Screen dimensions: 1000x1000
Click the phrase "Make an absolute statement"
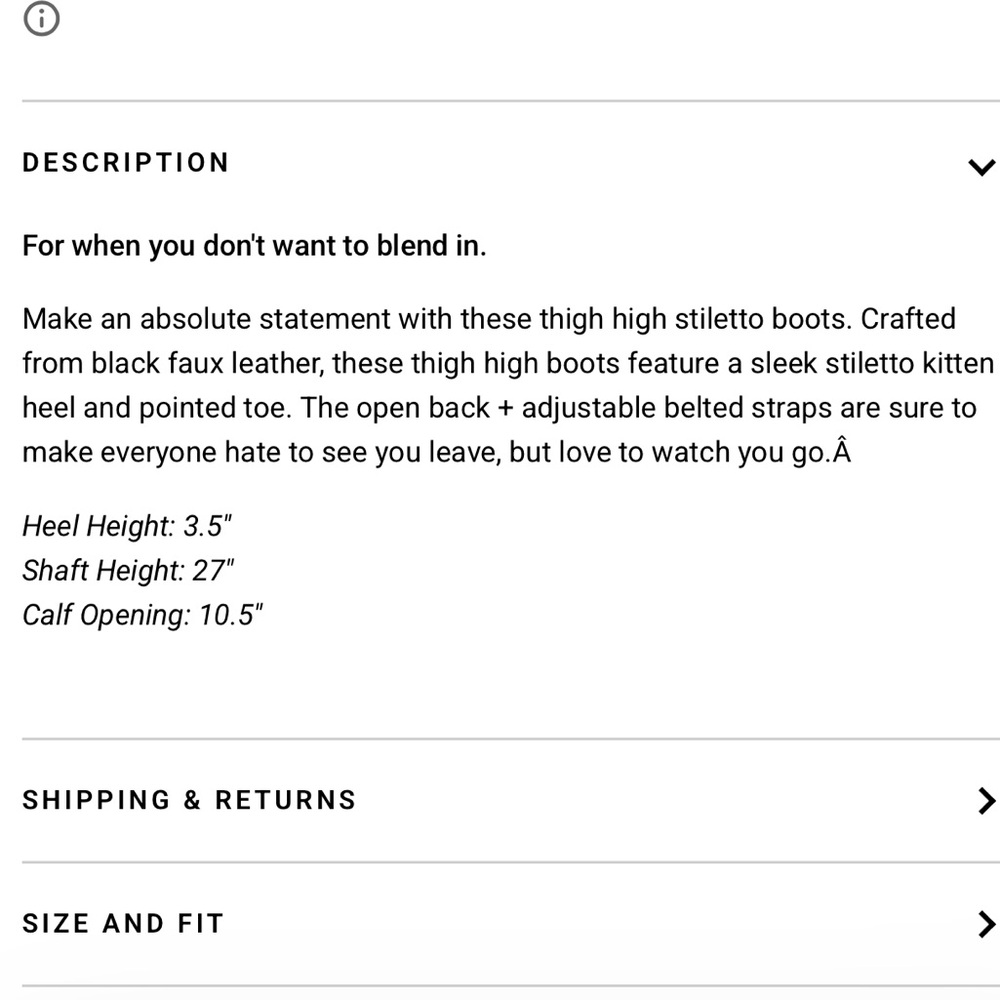click(207, 319)
